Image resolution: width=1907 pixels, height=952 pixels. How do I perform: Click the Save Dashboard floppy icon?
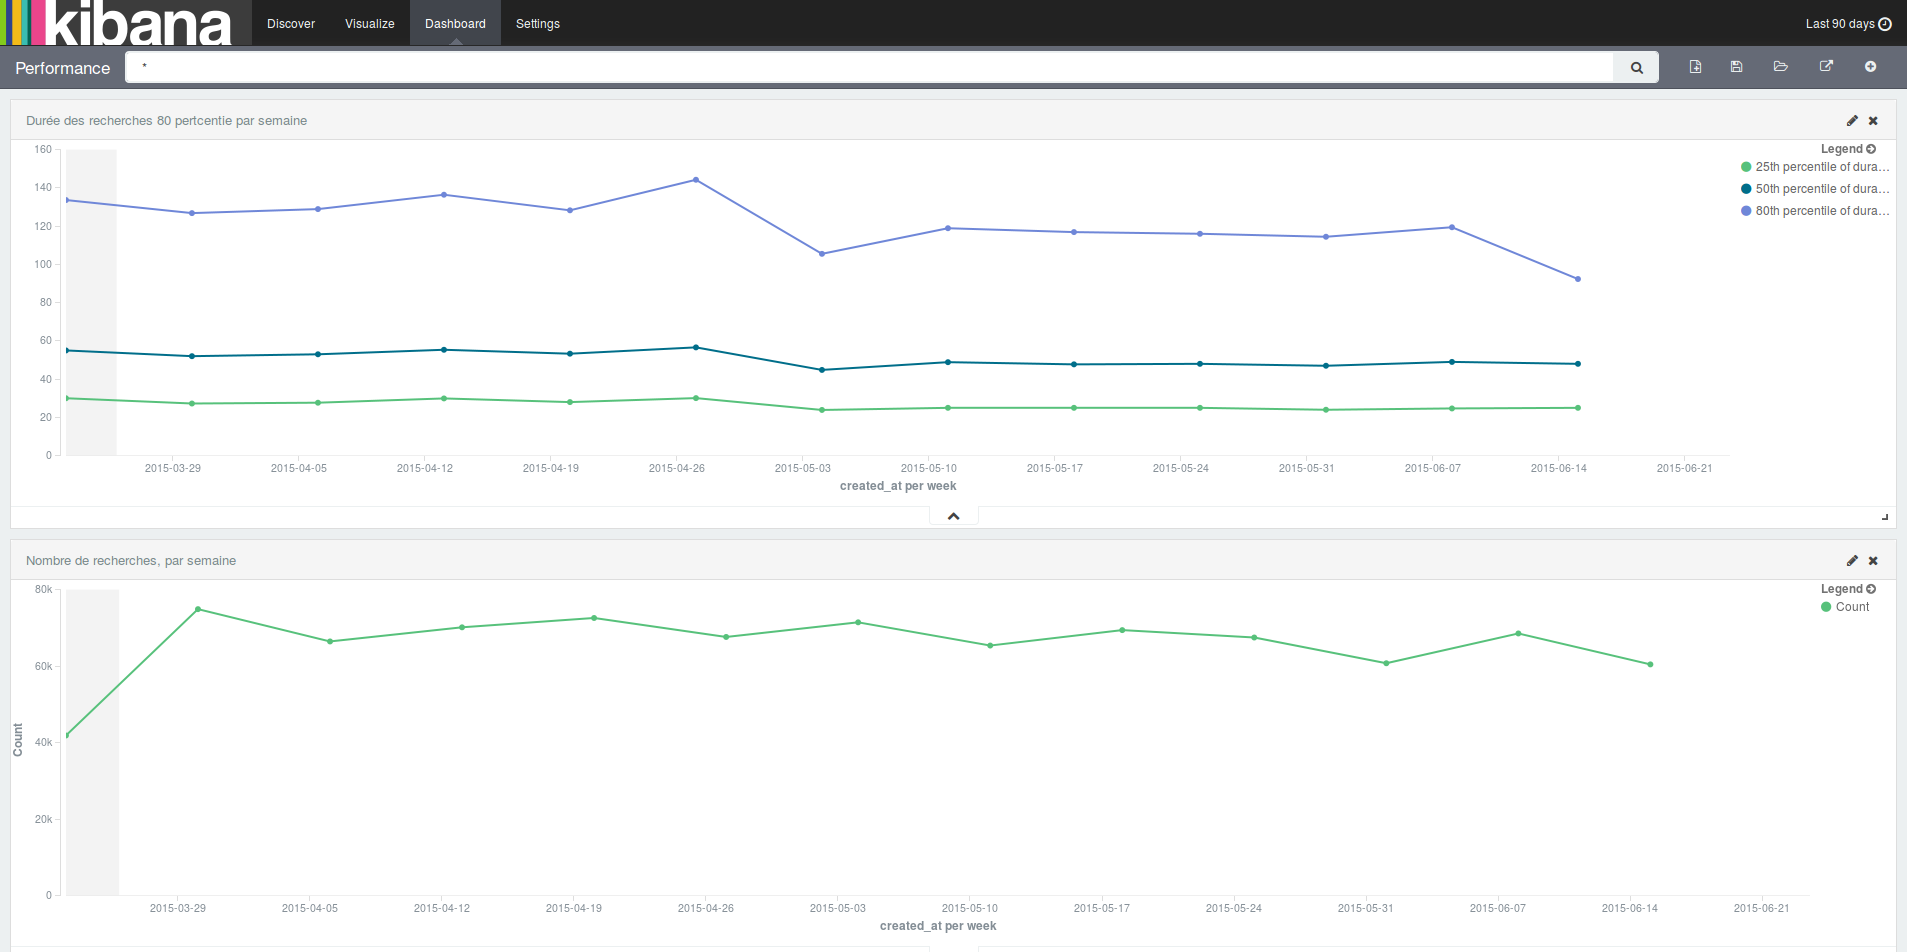click(1737, 67)
